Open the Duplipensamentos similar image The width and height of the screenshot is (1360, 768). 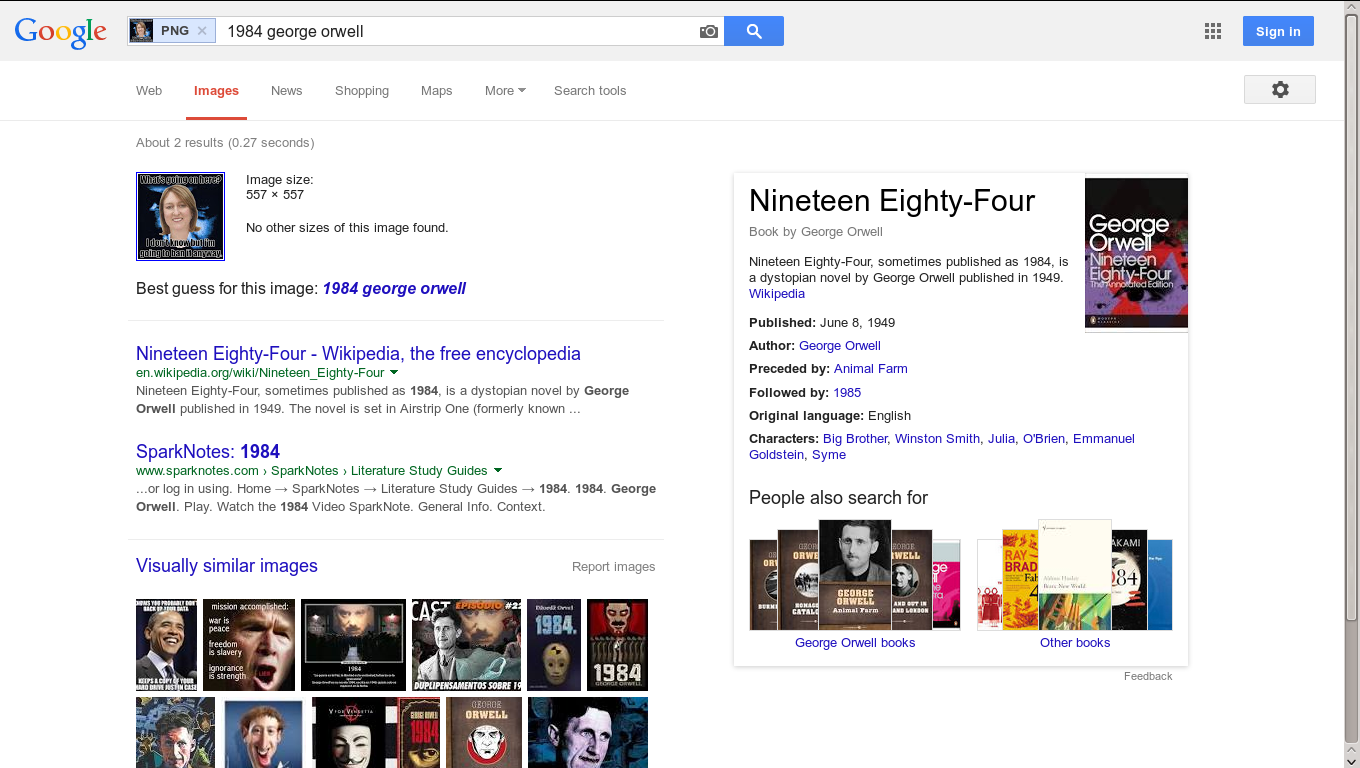[466, 645]
